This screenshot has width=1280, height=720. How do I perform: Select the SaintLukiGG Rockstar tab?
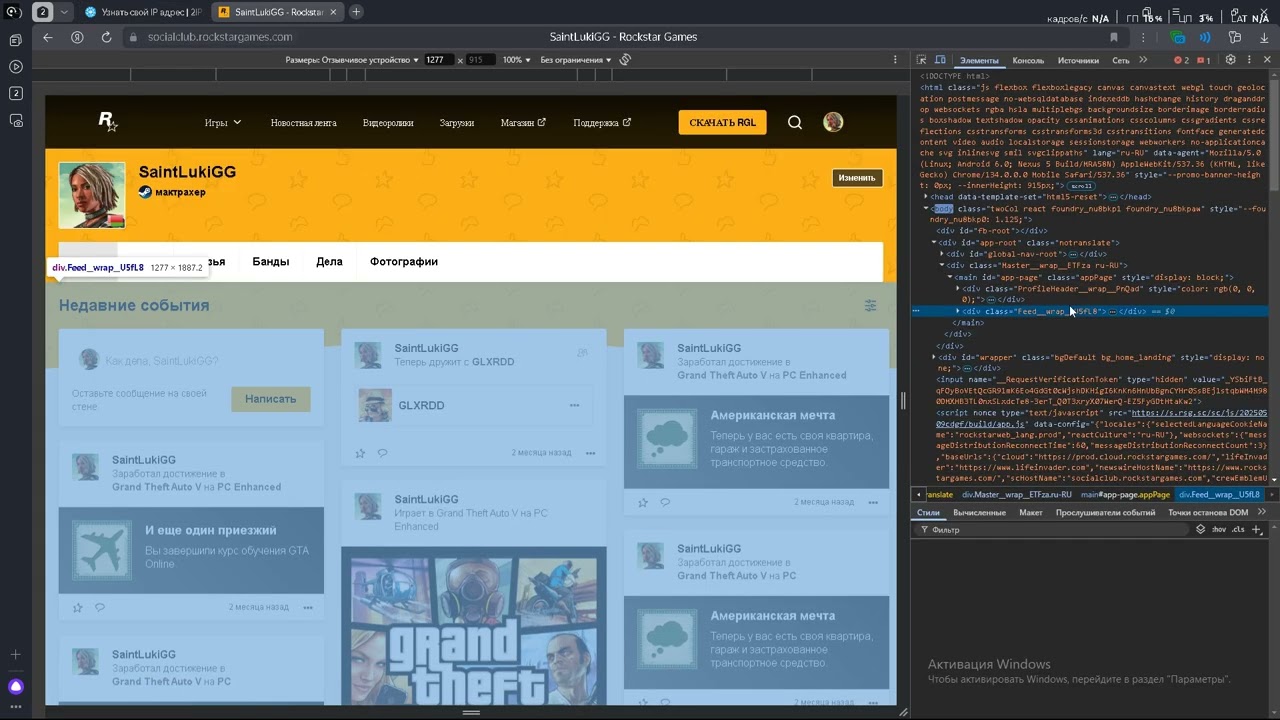click(x=277, y=12)
